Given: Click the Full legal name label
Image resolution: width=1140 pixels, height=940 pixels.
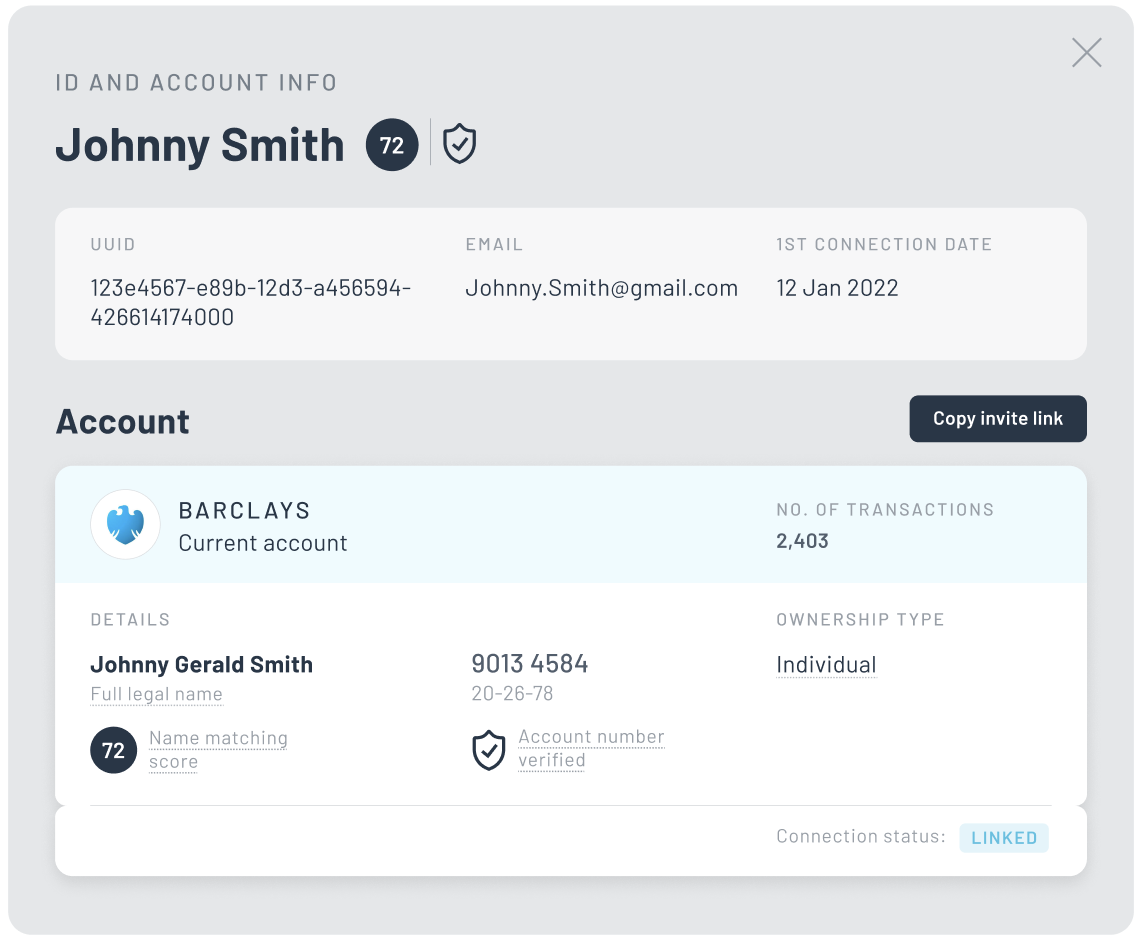Looking at the screenshot, I should pyautogui.click(x=156, y=694).
